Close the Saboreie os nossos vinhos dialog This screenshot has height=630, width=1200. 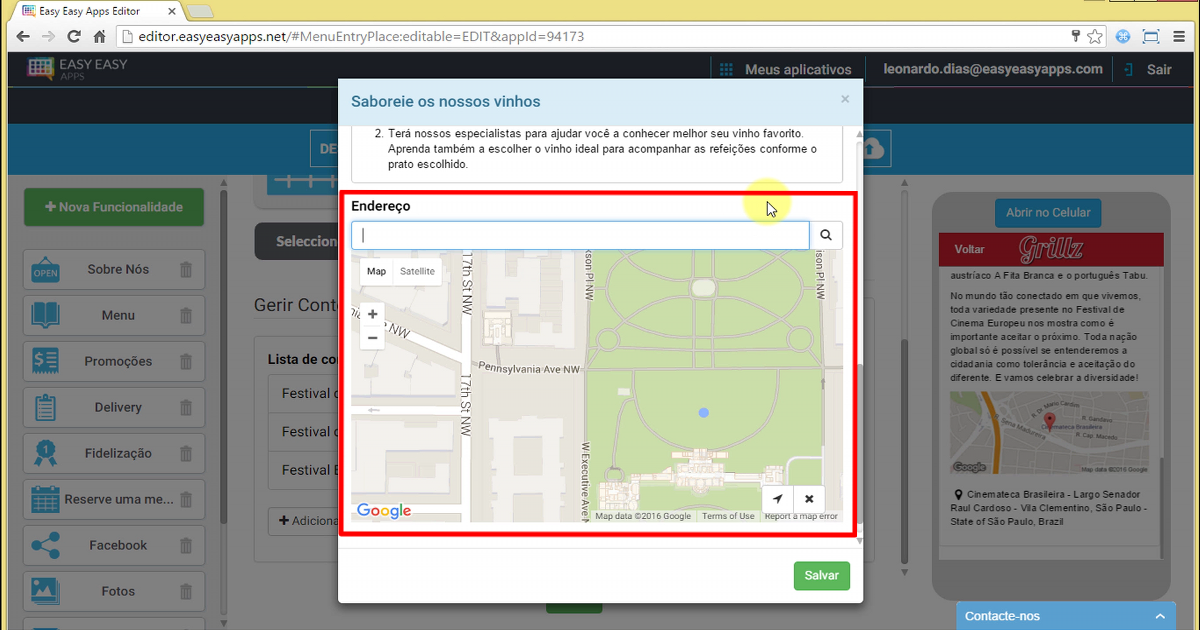tap(845, 99)
